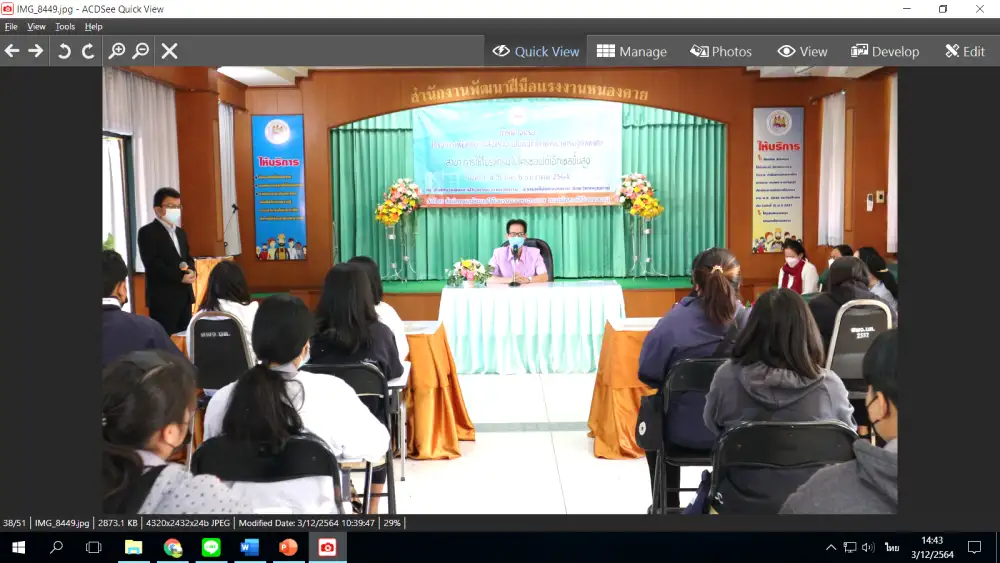Go to next image with right arrow
1000x563 pixels.
[x=36, y=51]
